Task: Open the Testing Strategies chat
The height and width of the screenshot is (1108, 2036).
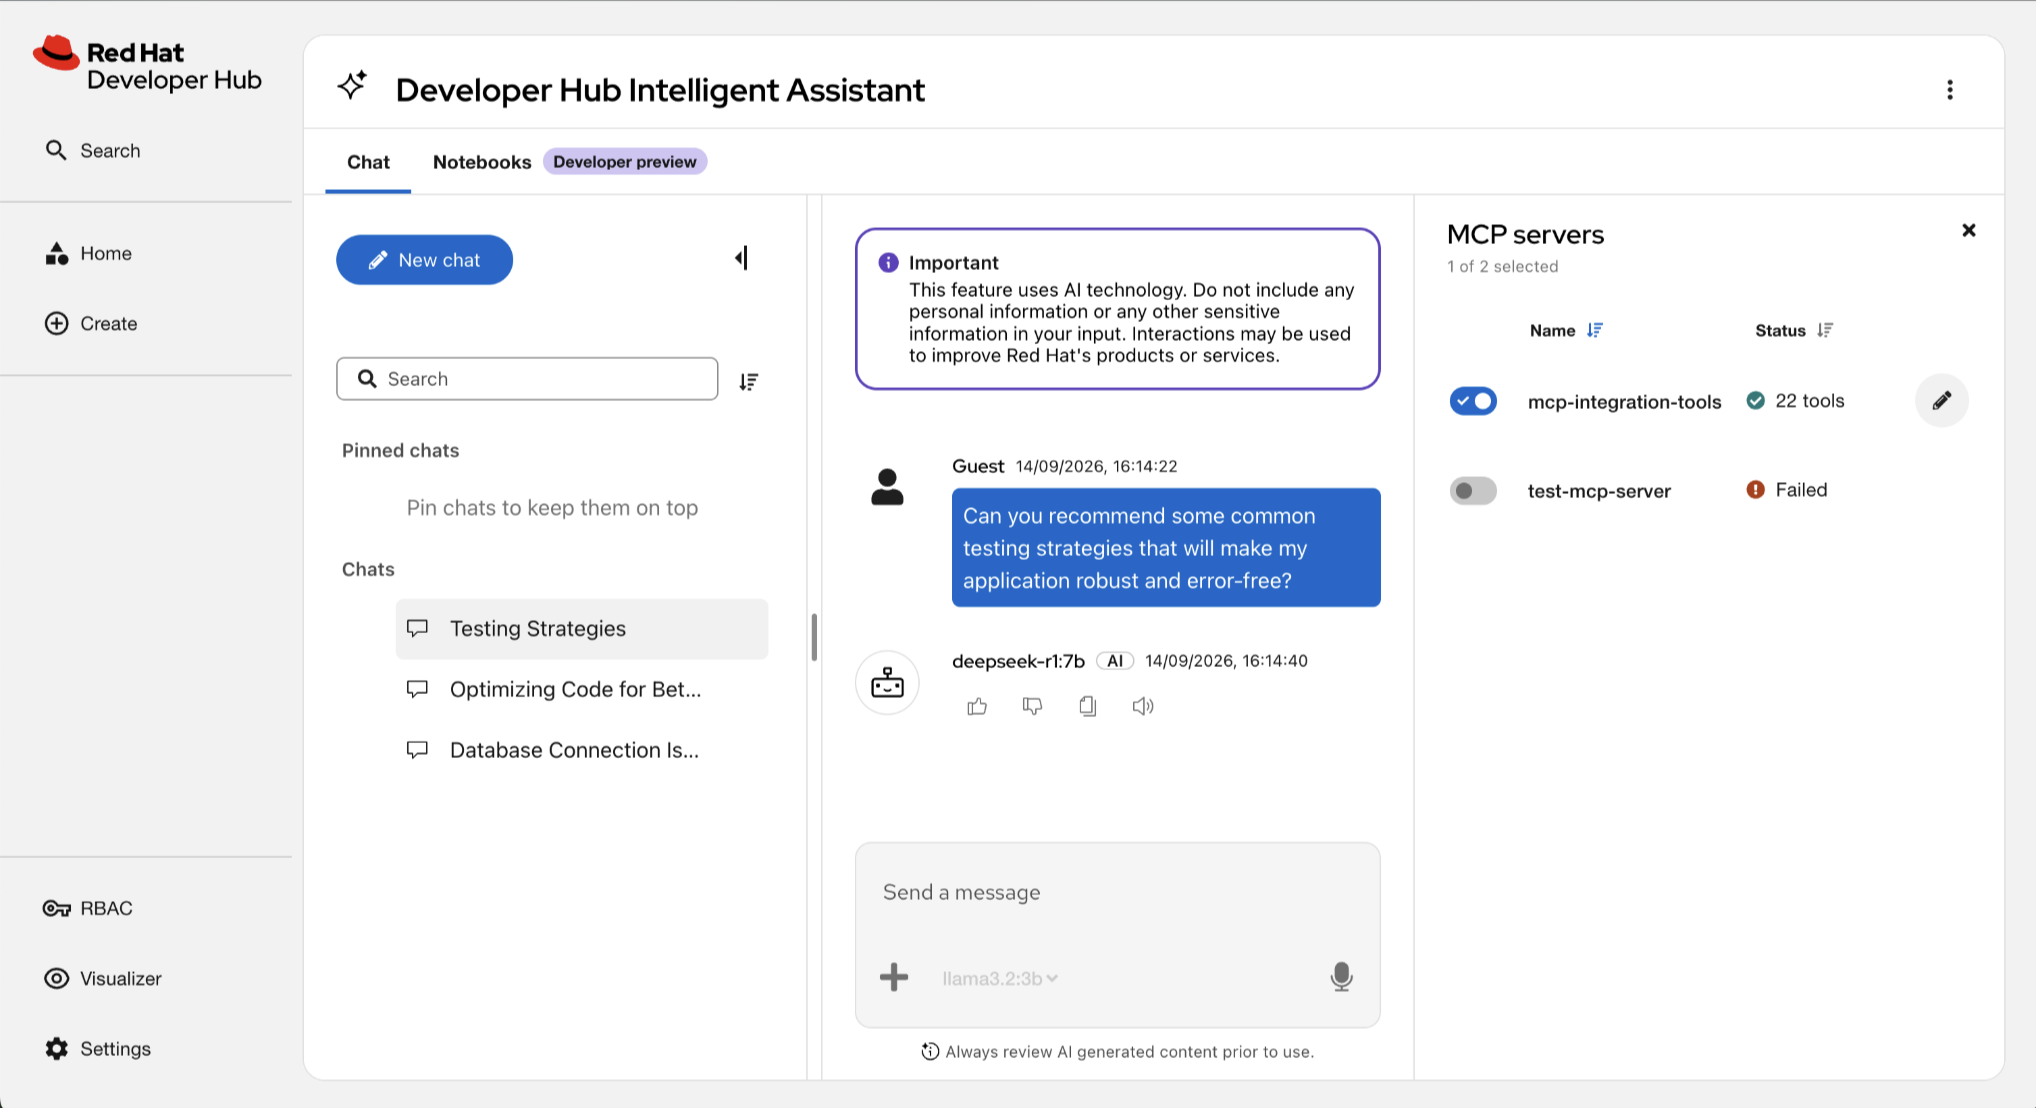Action: pyautogui.click(x=582, y=629)
